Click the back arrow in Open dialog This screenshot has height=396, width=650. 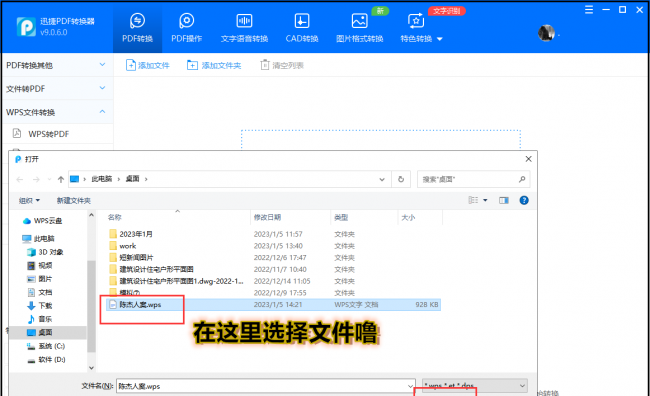19,179
